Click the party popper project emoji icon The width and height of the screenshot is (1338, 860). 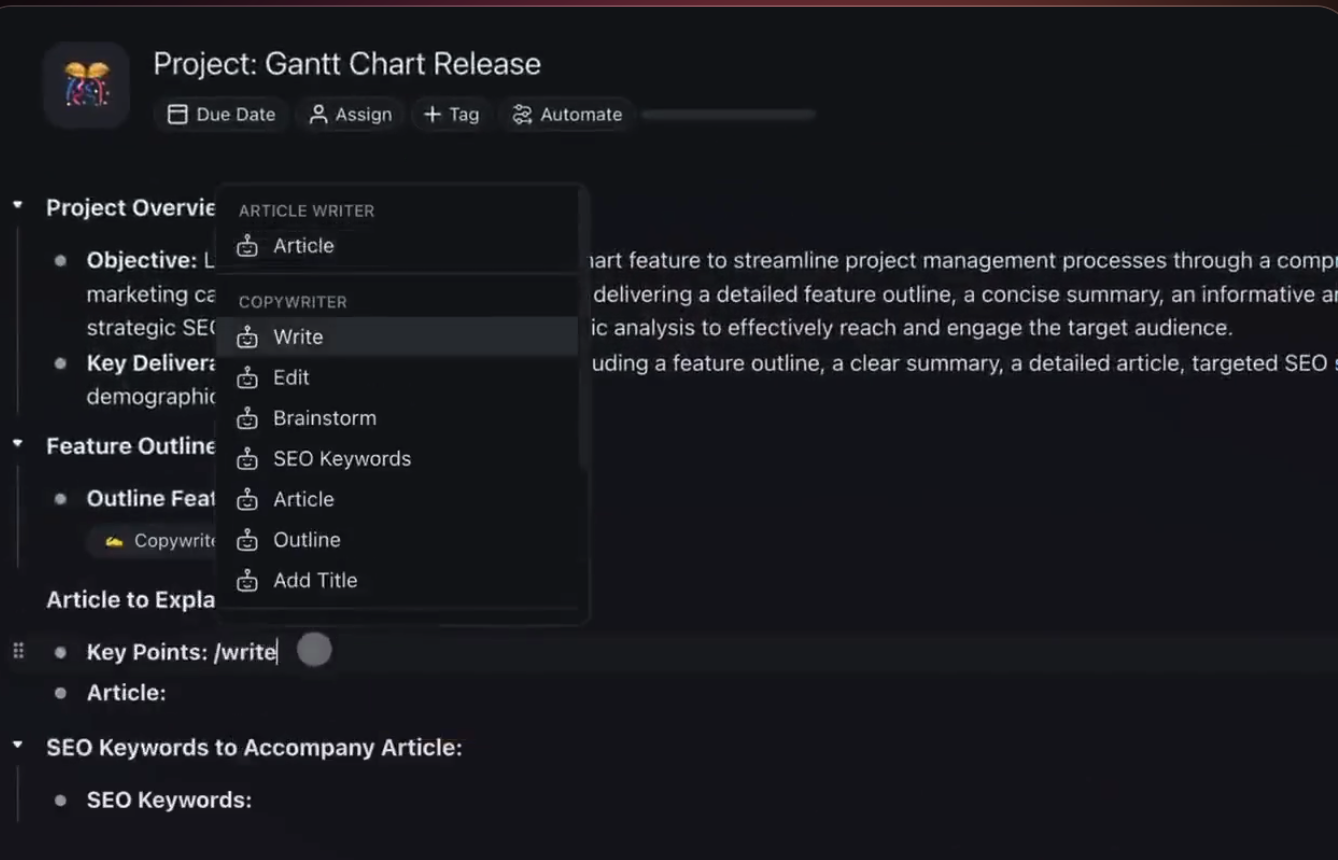point(86,84)
